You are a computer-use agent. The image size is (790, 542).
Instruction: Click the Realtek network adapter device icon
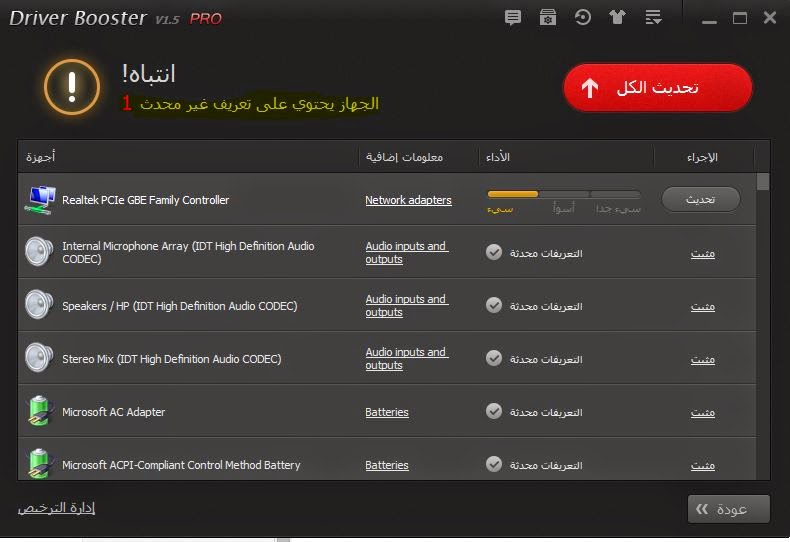pos(39,200)
